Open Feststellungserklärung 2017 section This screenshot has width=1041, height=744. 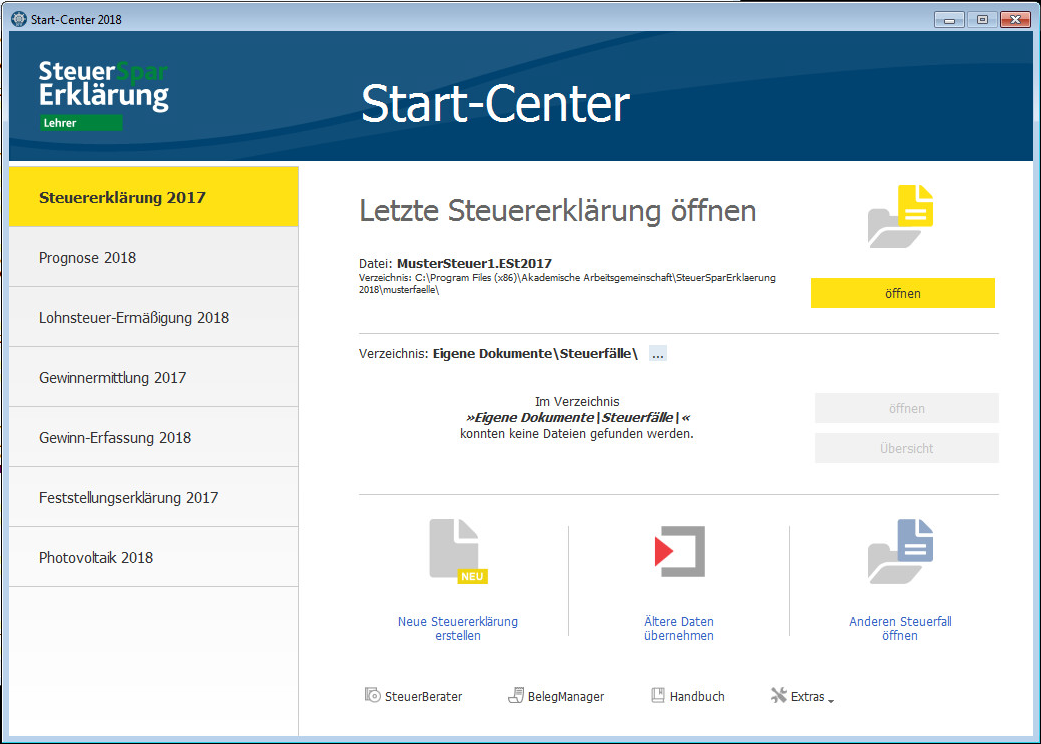coord(154,497)
